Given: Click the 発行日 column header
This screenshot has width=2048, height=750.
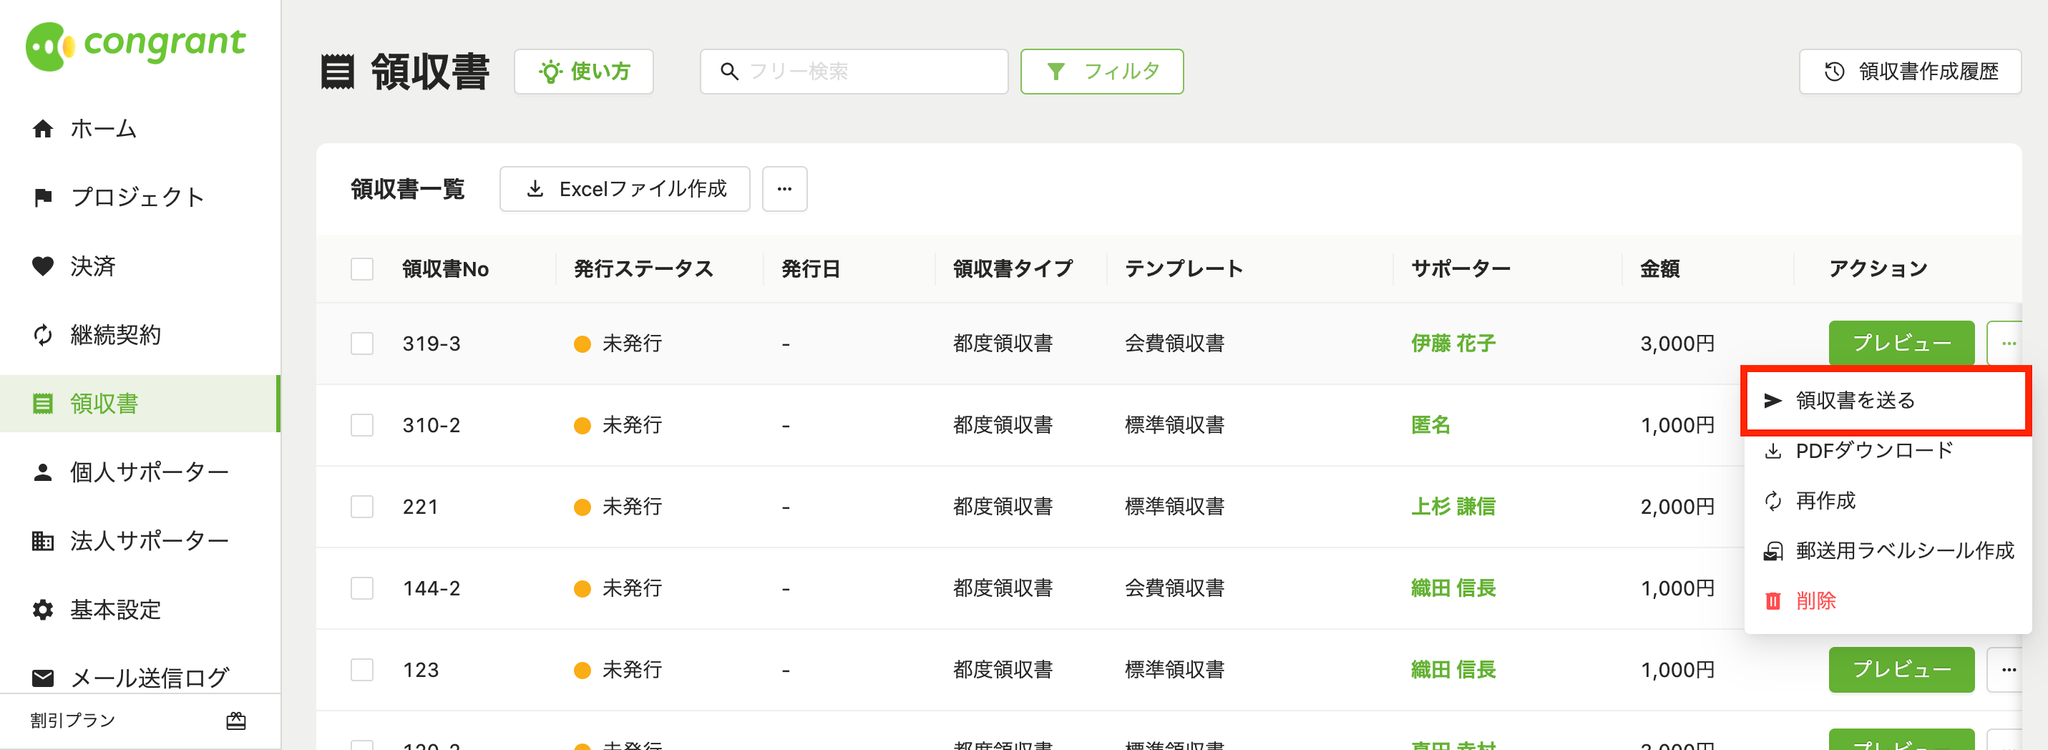Looking at the screenshot, I should click(810, 269).
